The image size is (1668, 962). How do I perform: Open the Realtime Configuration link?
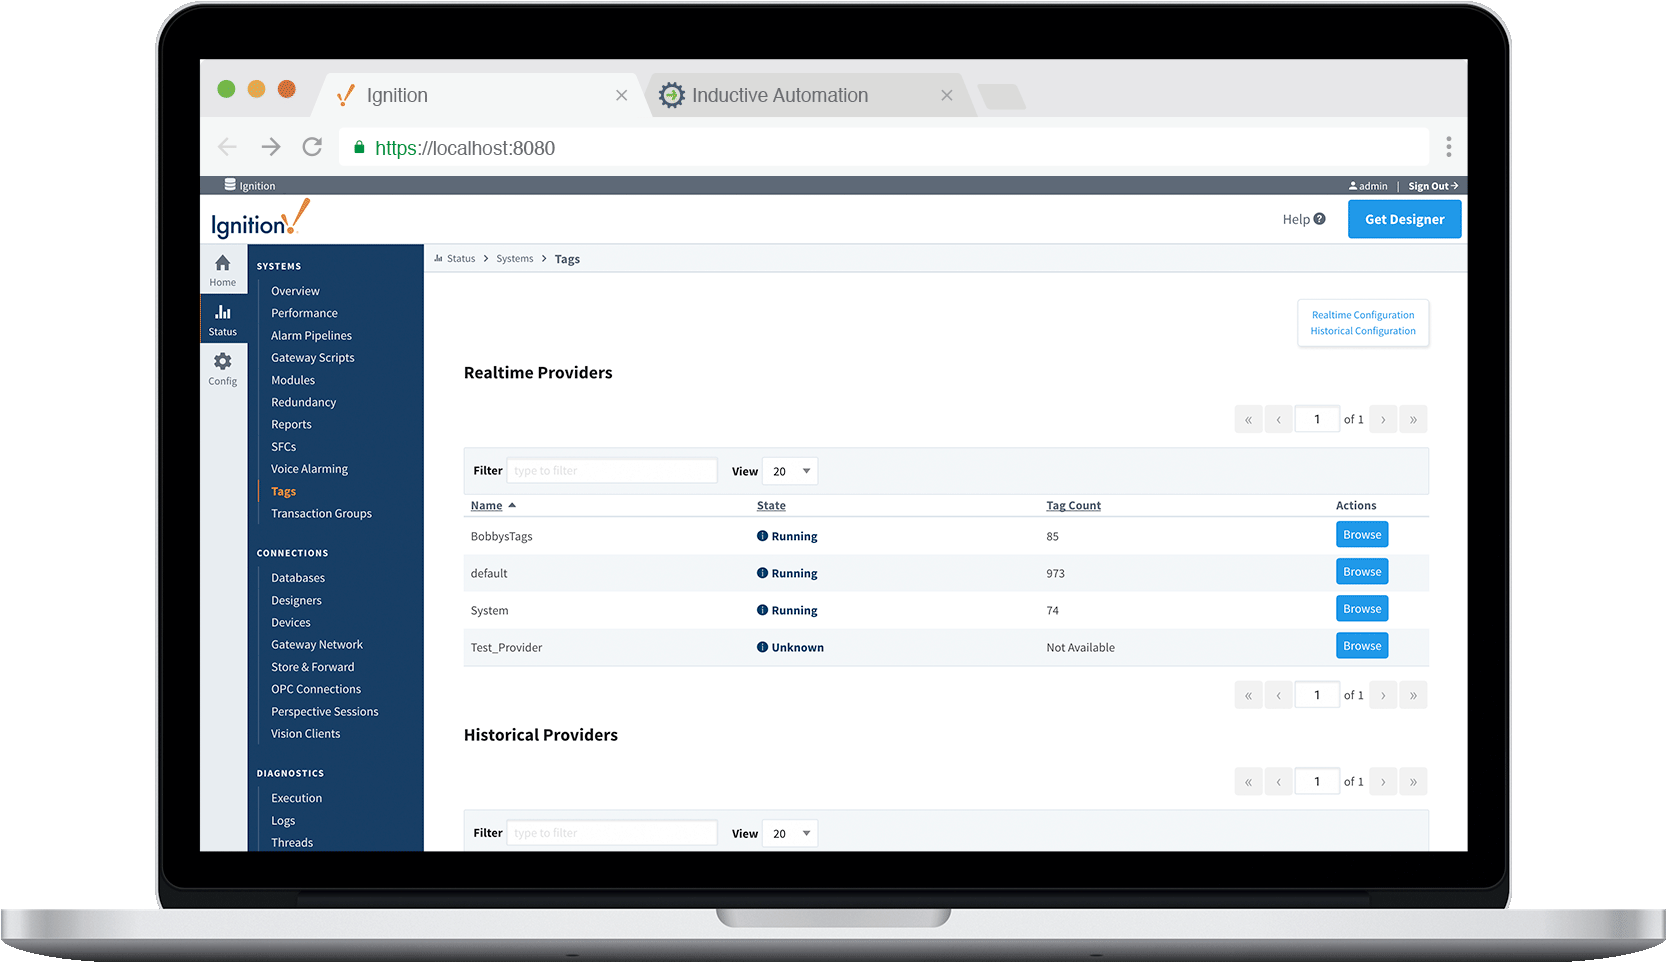pos(1362,315)
